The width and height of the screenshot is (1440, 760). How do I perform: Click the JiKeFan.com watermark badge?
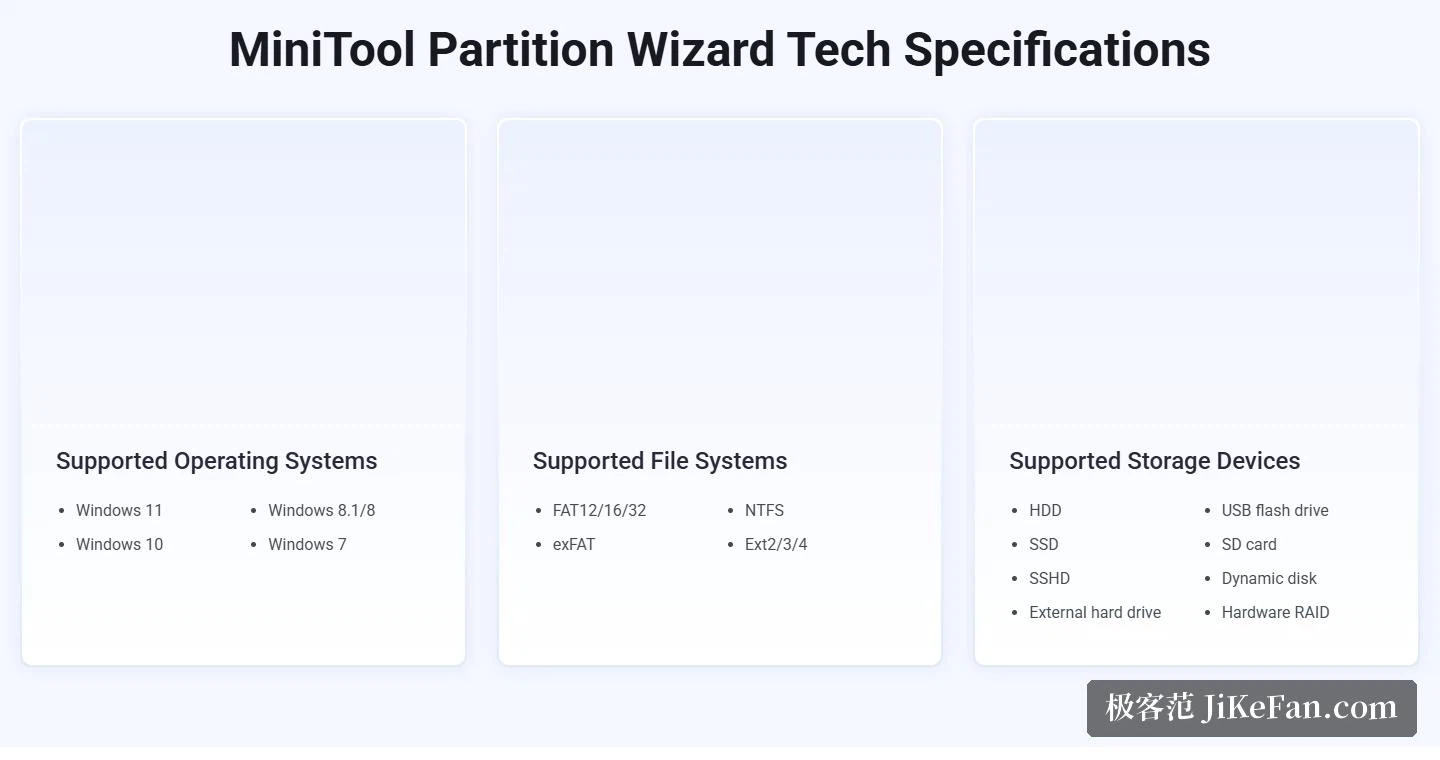tap(1252, 708)
